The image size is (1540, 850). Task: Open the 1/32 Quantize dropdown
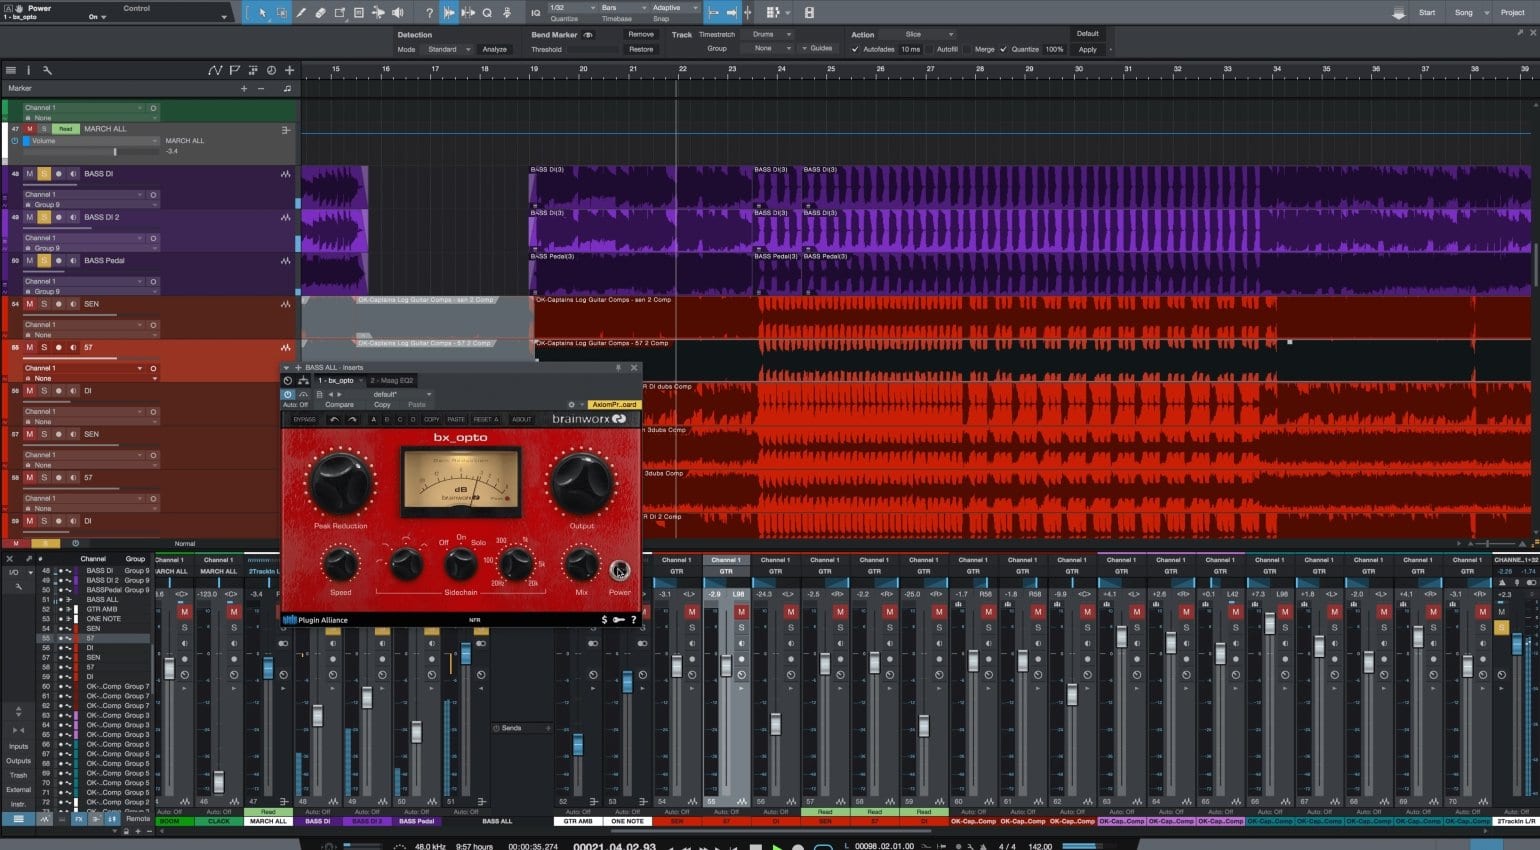[572, 7]
